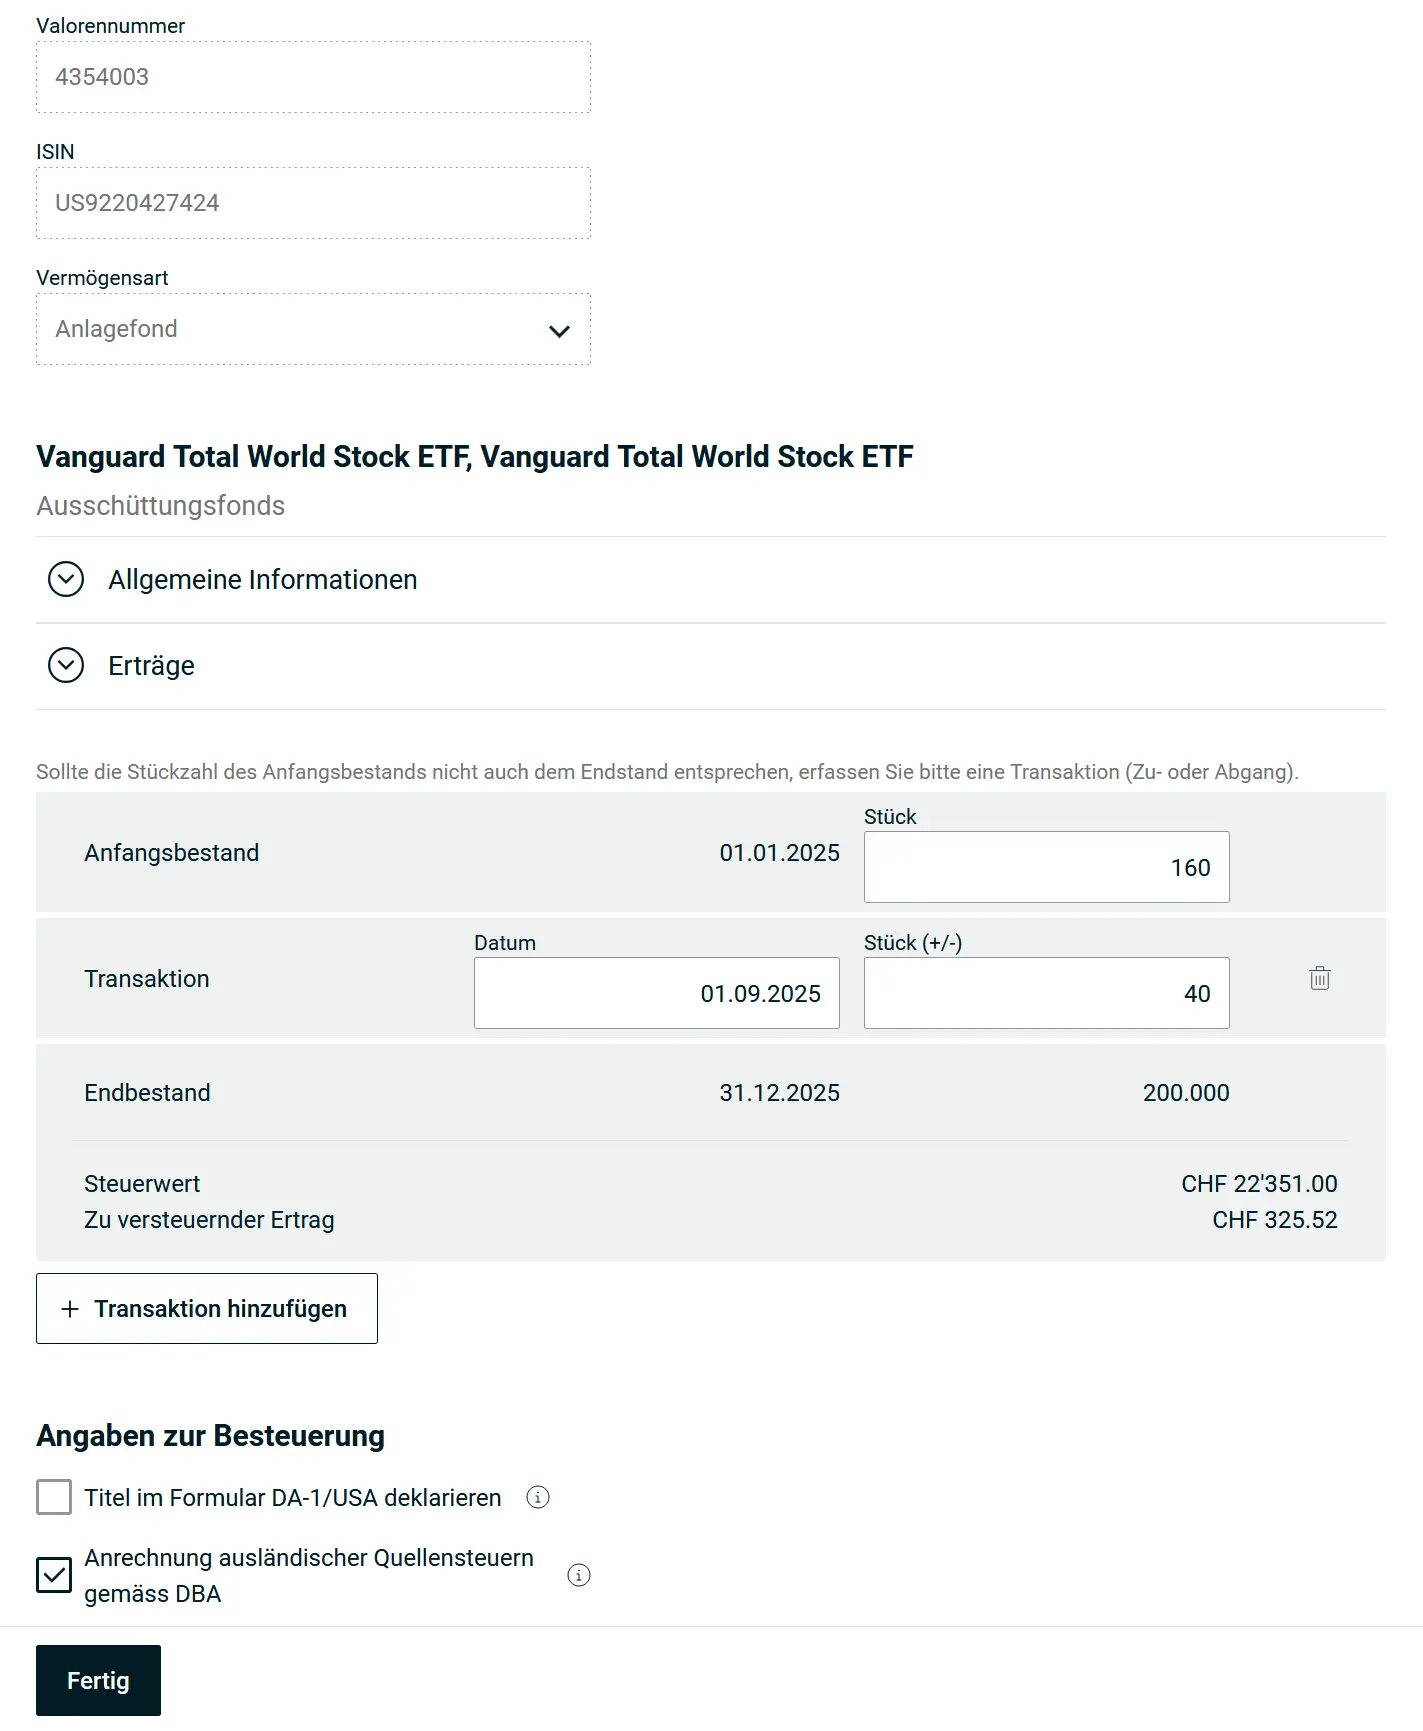Open the info tooltip next to DA-1/USA option

pos(539,1497)
